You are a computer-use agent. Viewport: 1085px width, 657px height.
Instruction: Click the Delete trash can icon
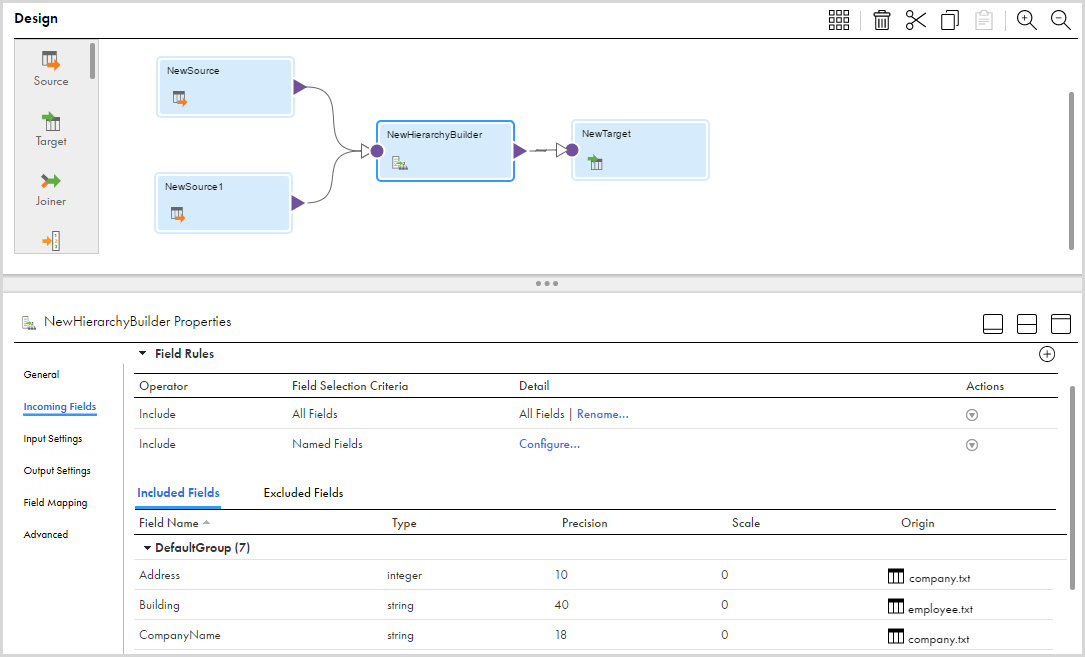click(x=882, y=20)
